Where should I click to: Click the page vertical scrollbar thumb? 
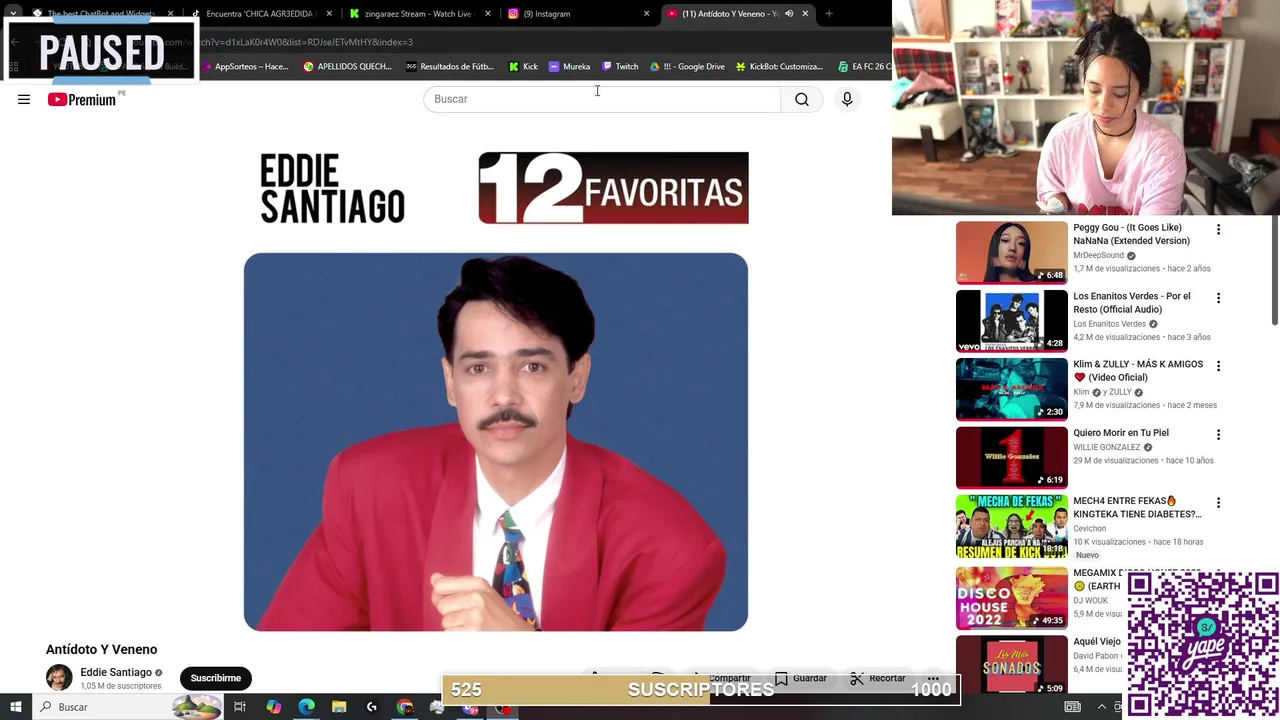[1274, 270]
